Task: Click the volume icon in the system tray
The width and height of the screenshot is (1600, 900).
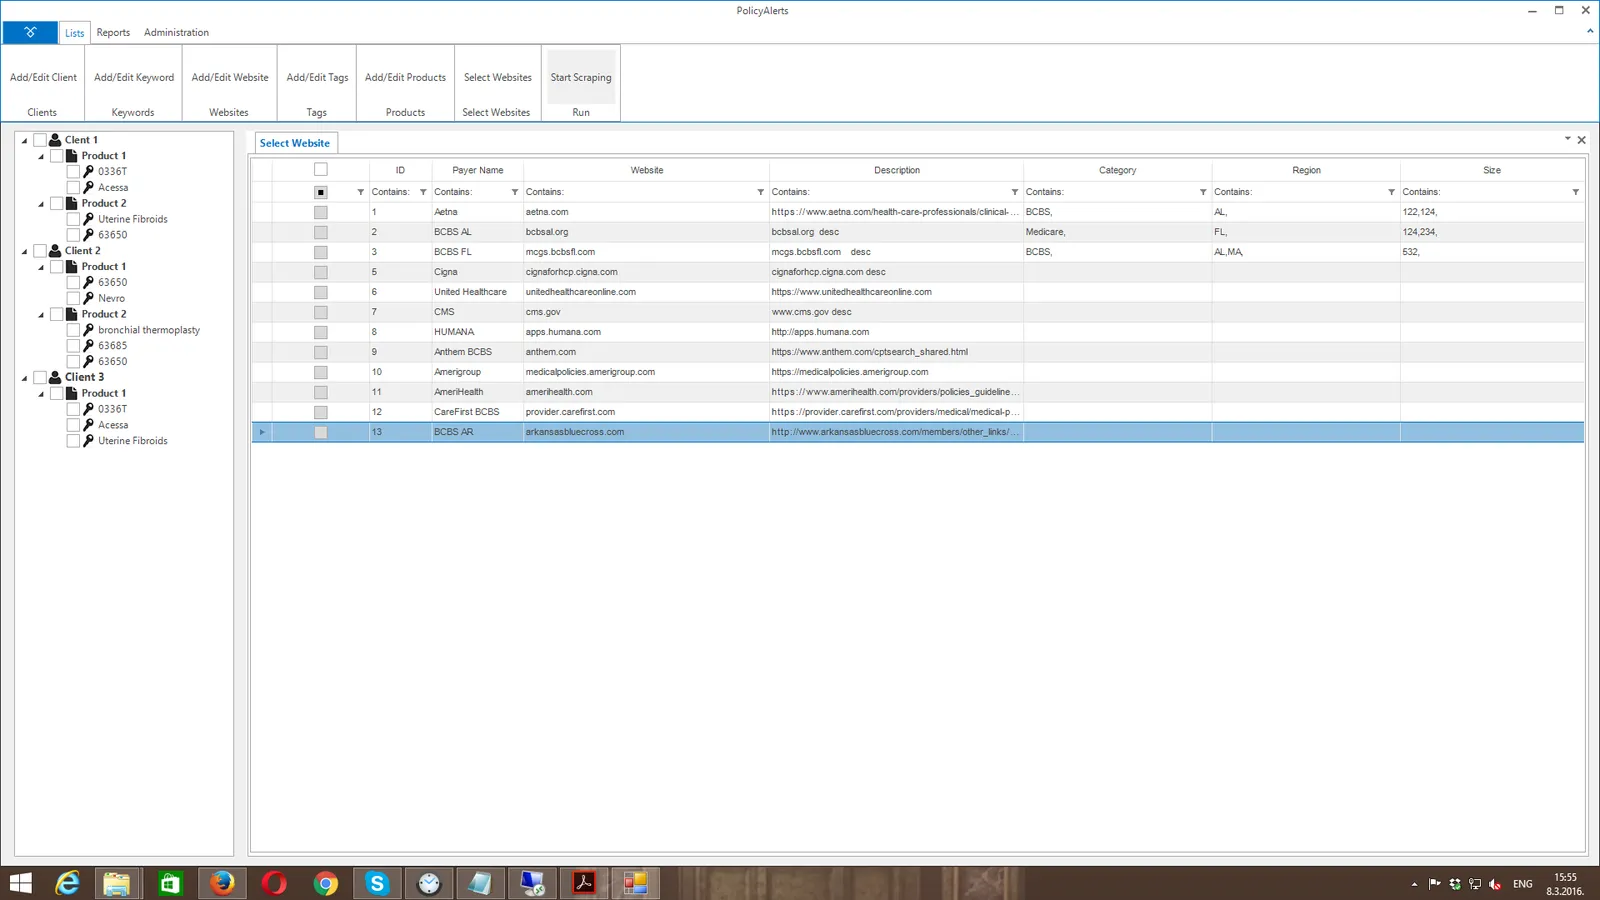Action: pyautogui.click(x=1495, y=884)
